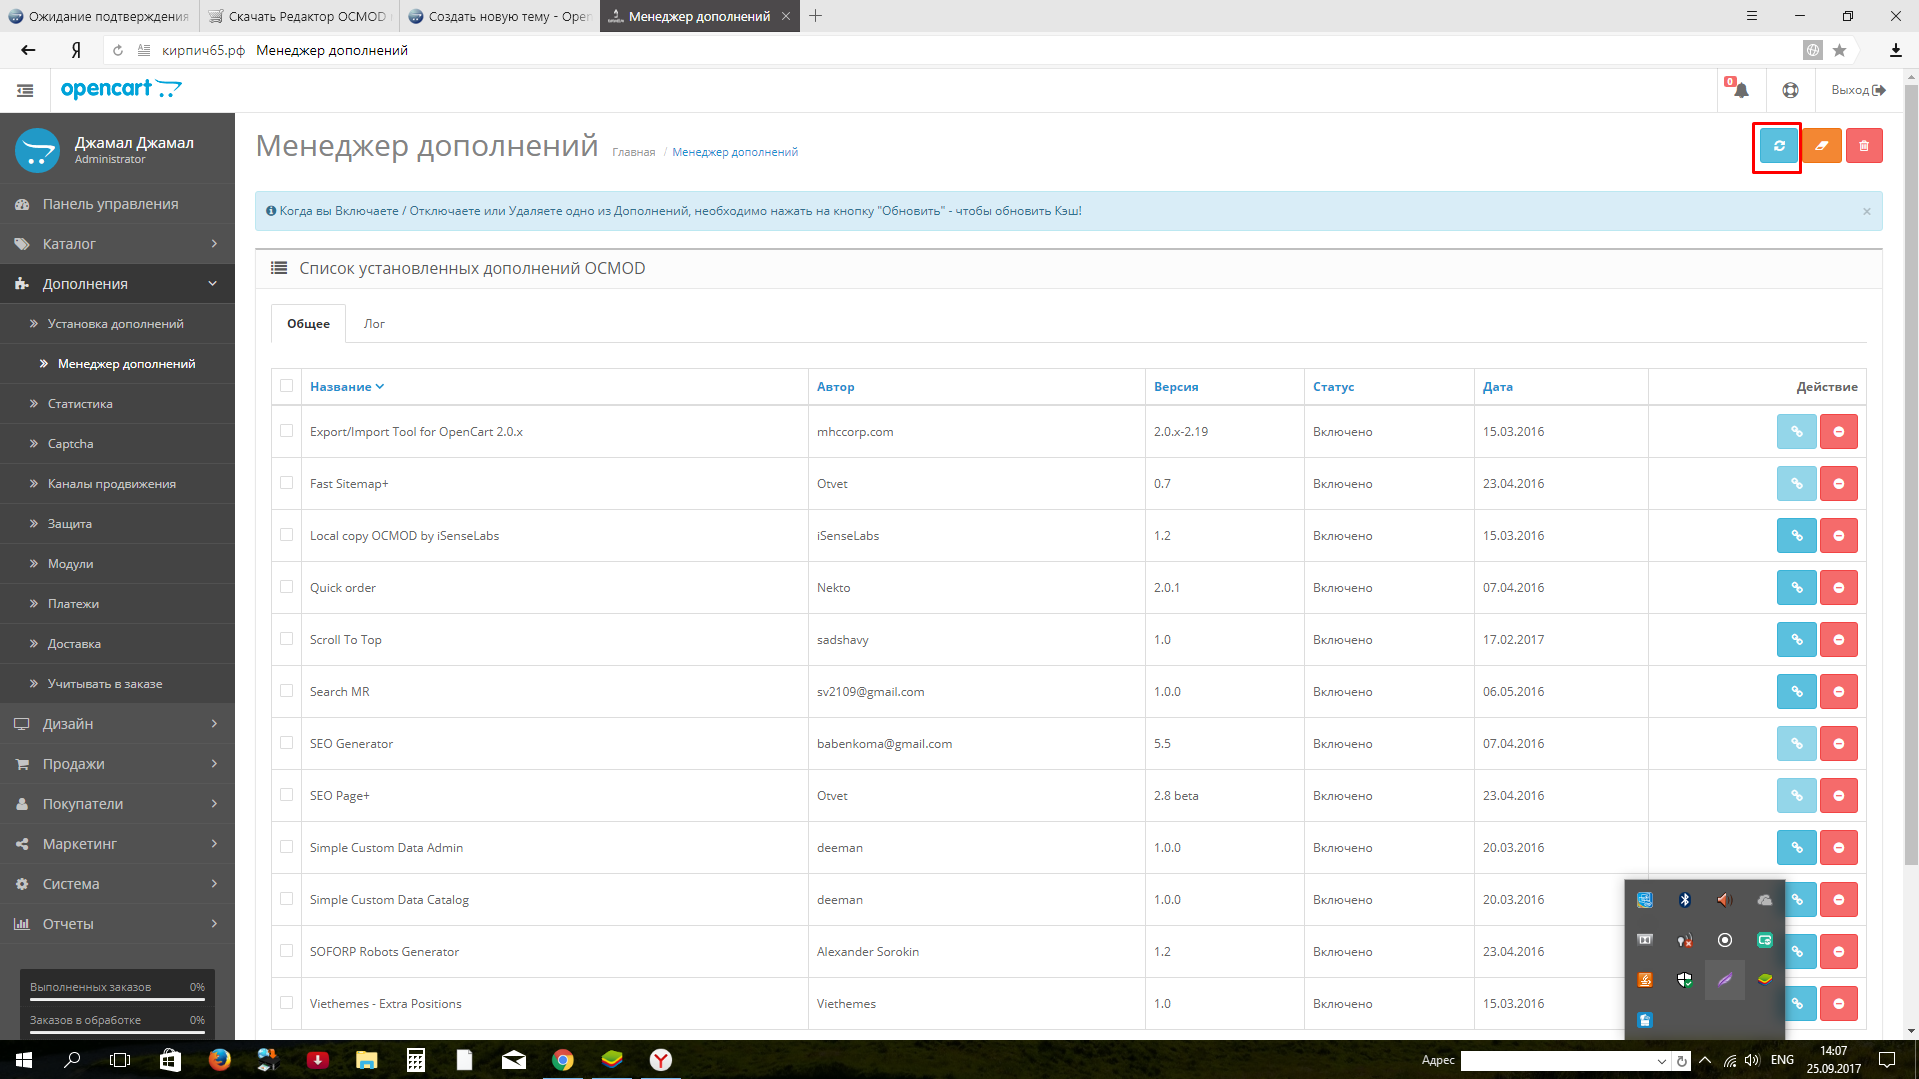Click the red disable button for Quick order
This screenshot has width=1919, height=1079.
tap(1838, 588)
